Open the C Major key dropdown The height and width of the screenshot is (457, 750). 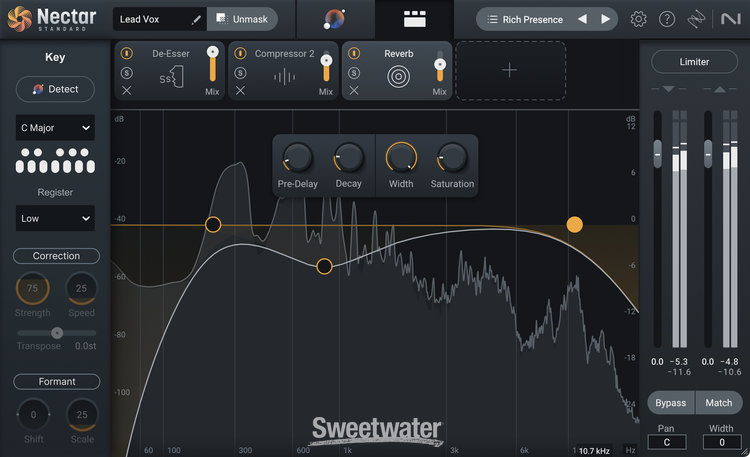coord(55,128)
